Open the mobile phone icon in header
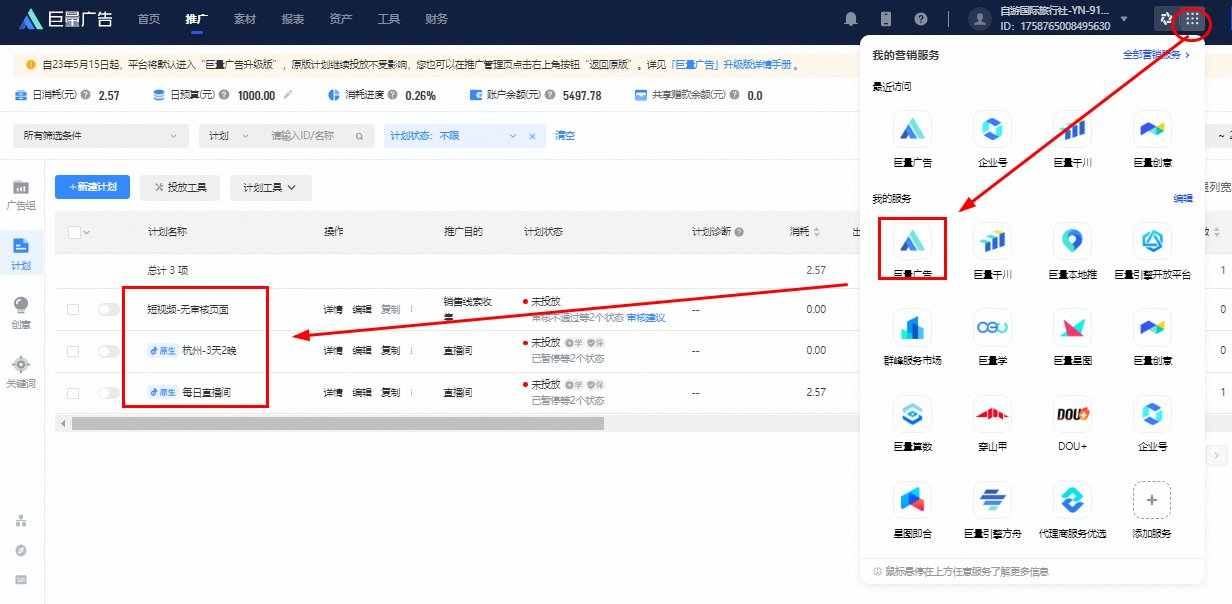This screenshot has height=604, width=1232. 885,19
